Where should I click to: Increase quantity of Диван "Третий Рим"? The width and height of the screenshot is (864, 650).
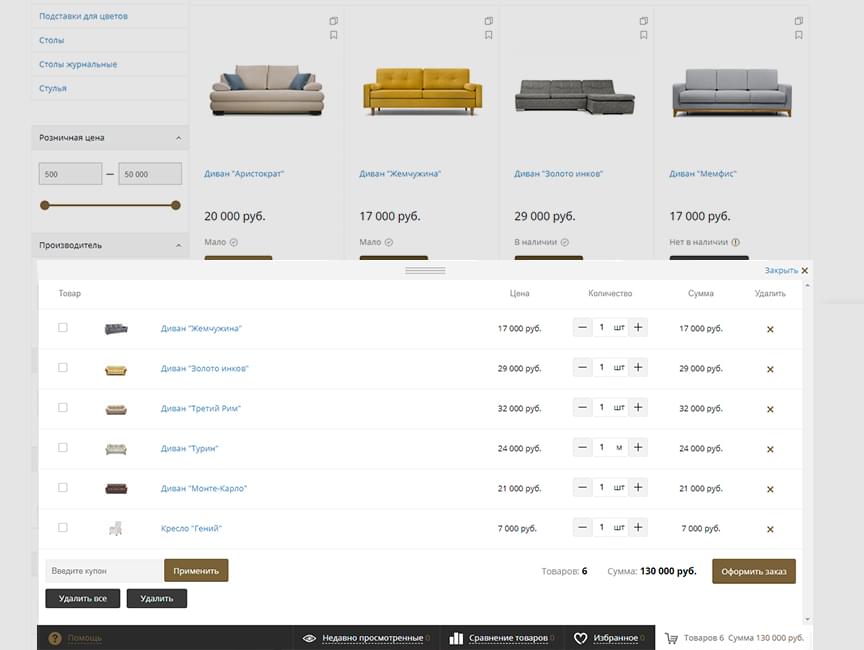[x=638, y=407]
